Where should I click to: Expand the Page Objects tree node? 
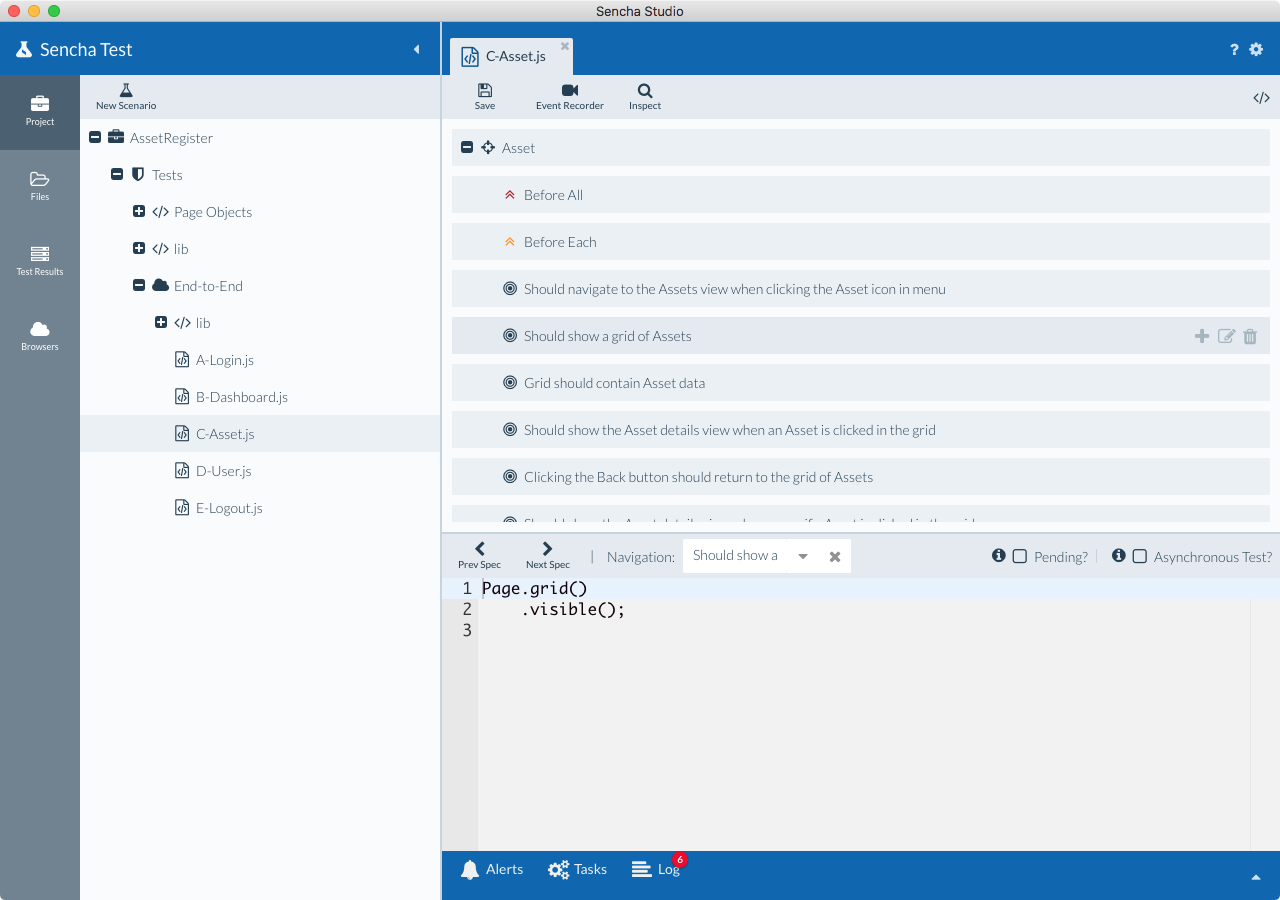pyautogui.click(x=139, y=212)
